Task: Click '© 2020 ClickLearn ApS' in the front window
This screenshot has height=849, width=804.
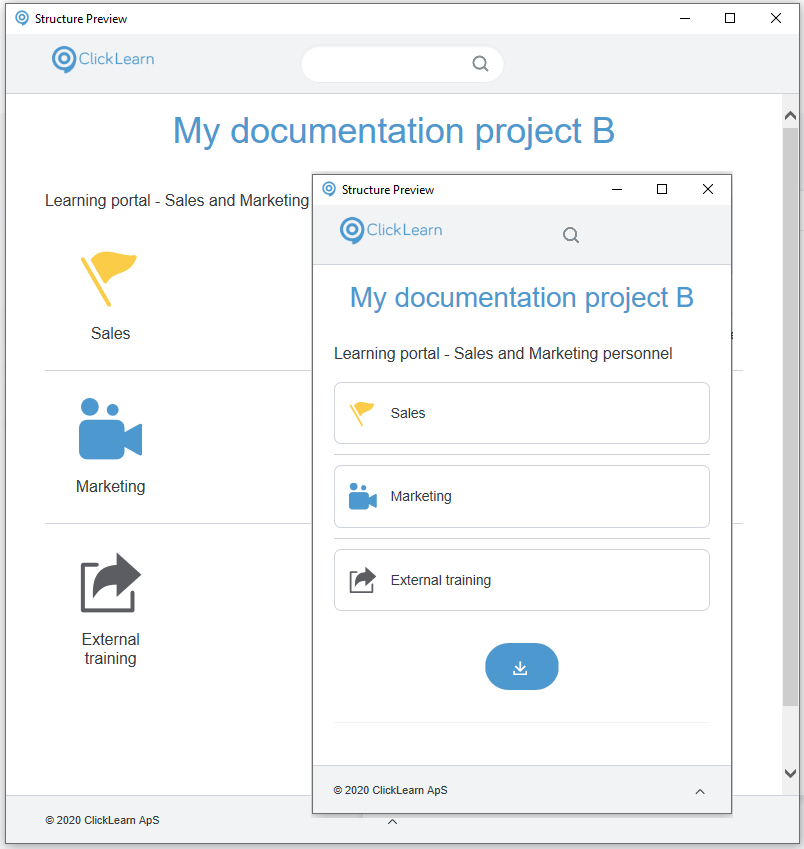Action: click(x=390, y=791)
